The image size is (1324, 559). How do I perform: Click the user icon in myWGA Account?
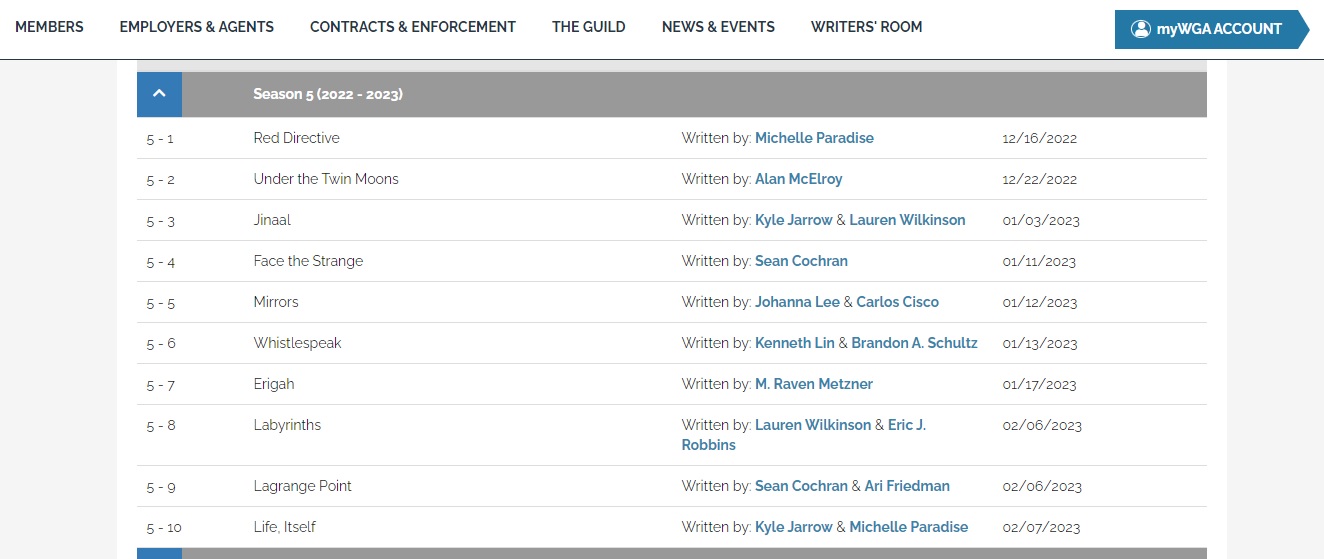(x=1140, y=29)
